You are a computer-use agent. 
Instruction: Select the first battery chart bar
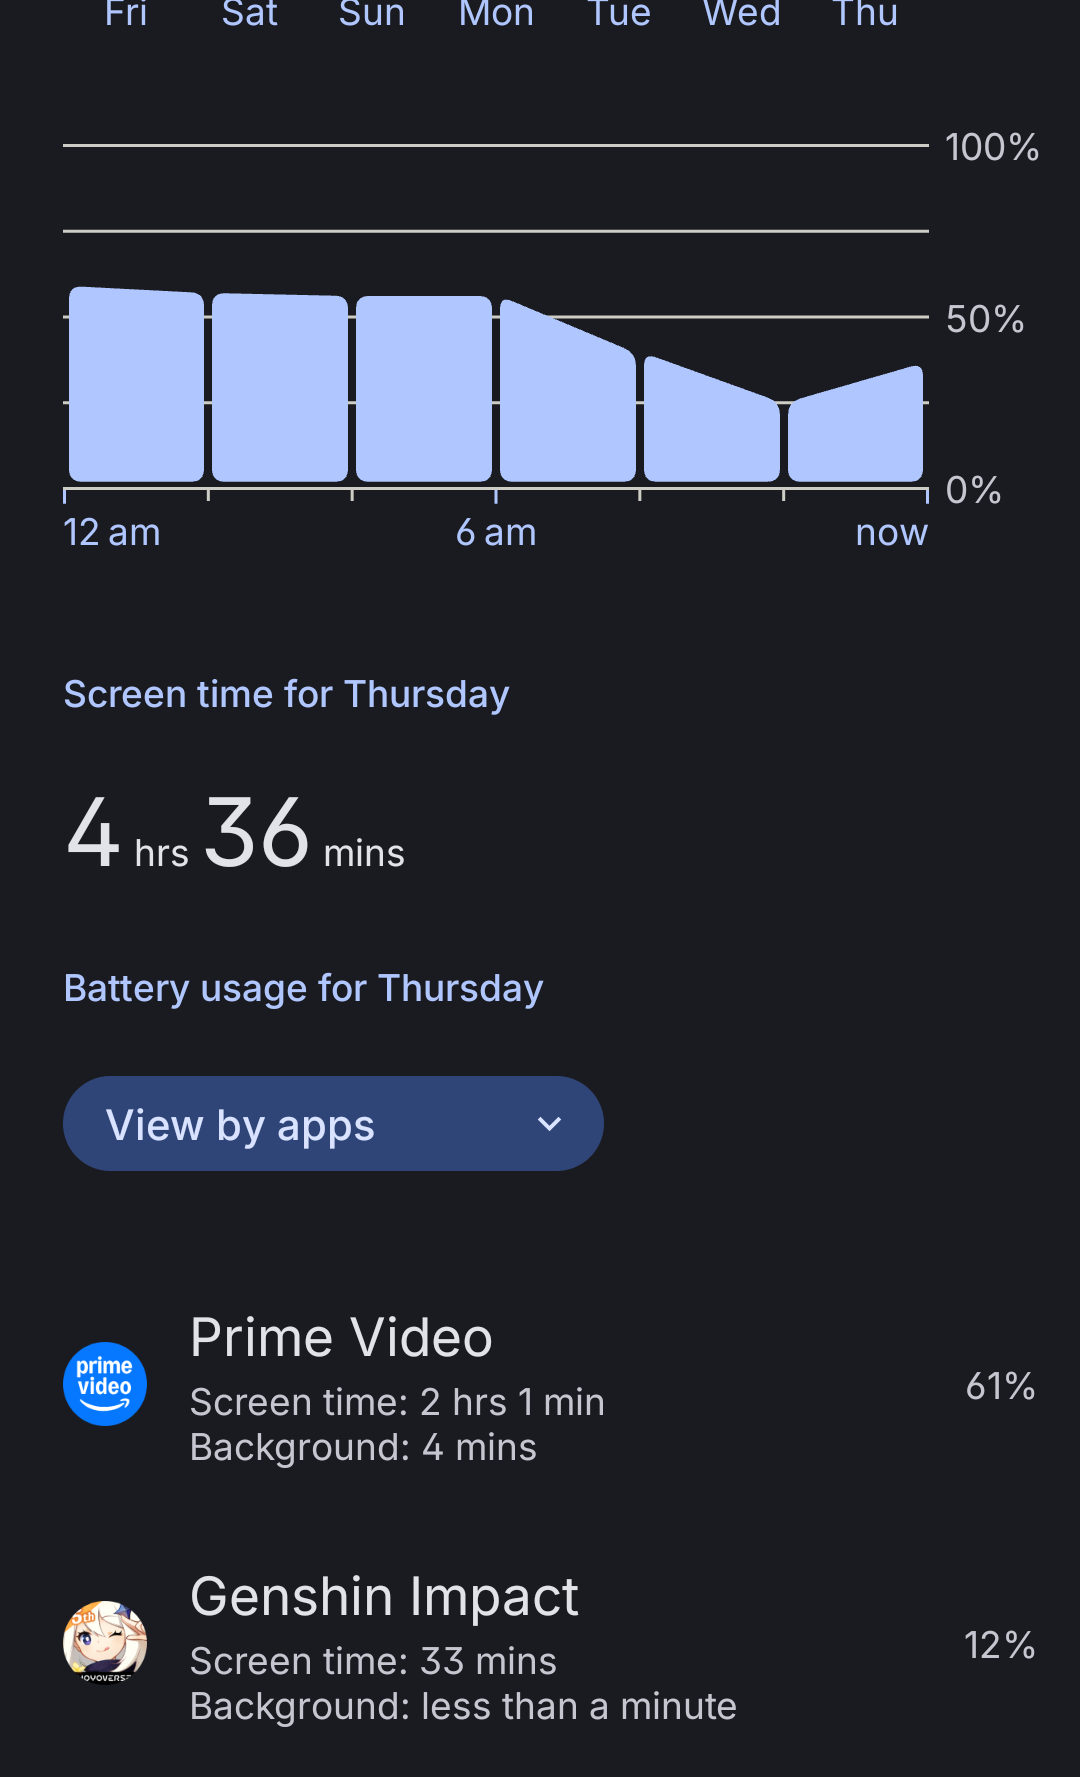136,386
